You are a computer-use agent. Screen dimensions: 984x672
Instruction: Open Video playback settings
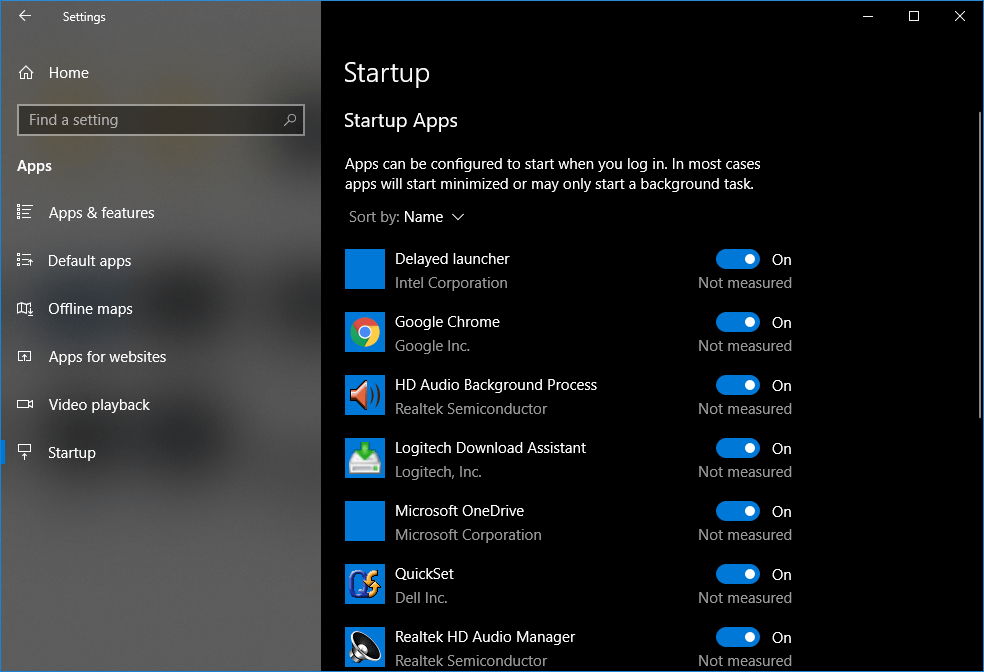point(99,405)
